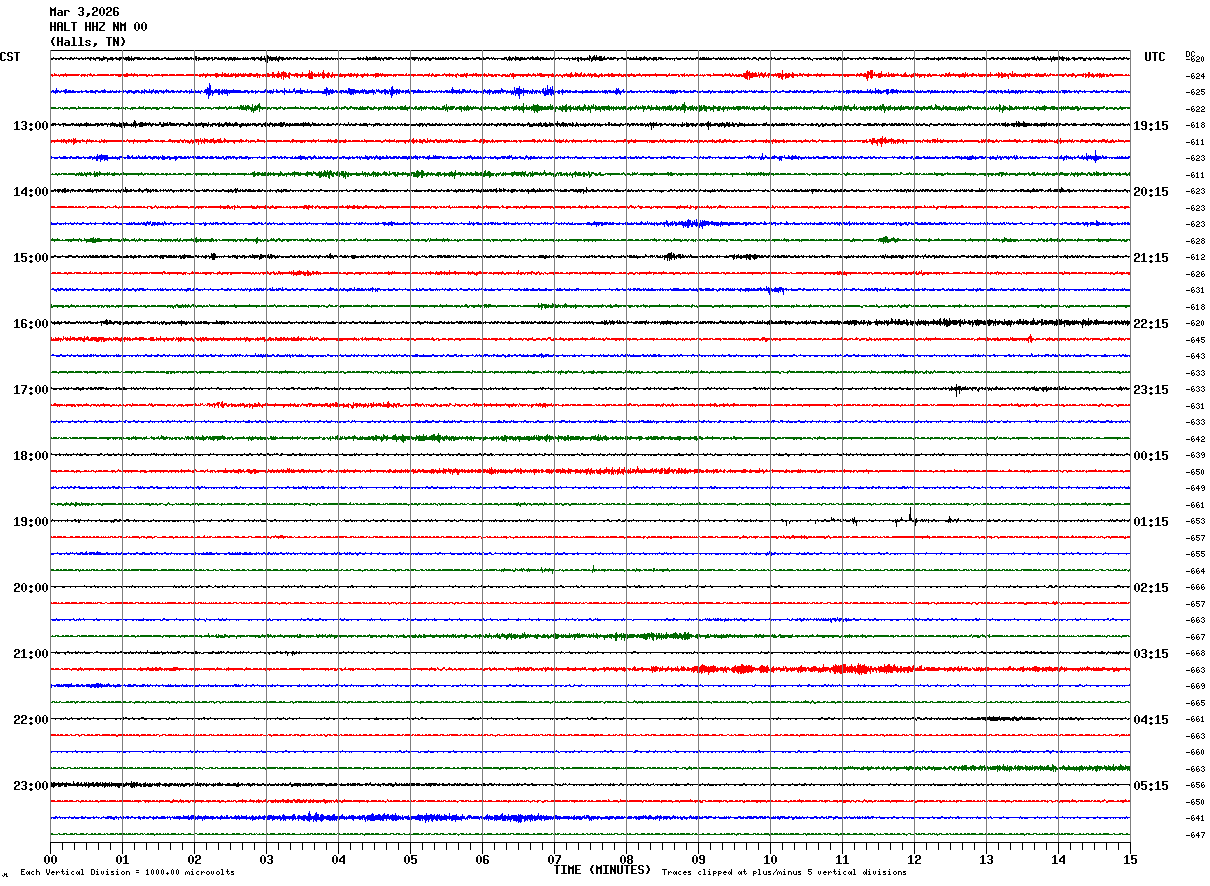Click the DC offset value -612
Viewport: 1210px width, 886px height.
tap(1195, 257)
